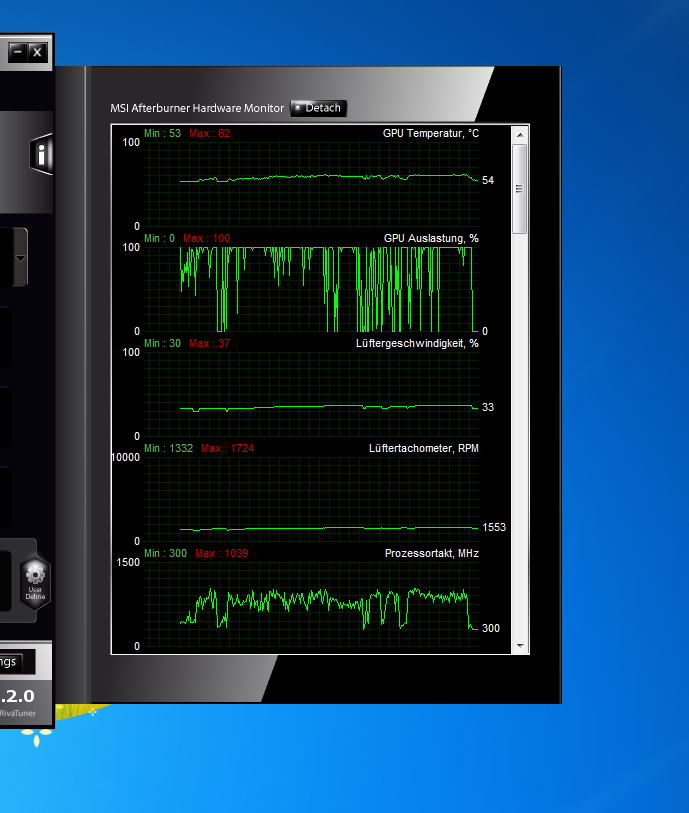Click the GPU Temperatur graph
This screenshot has height=813, width=689.
coord(311,184)
